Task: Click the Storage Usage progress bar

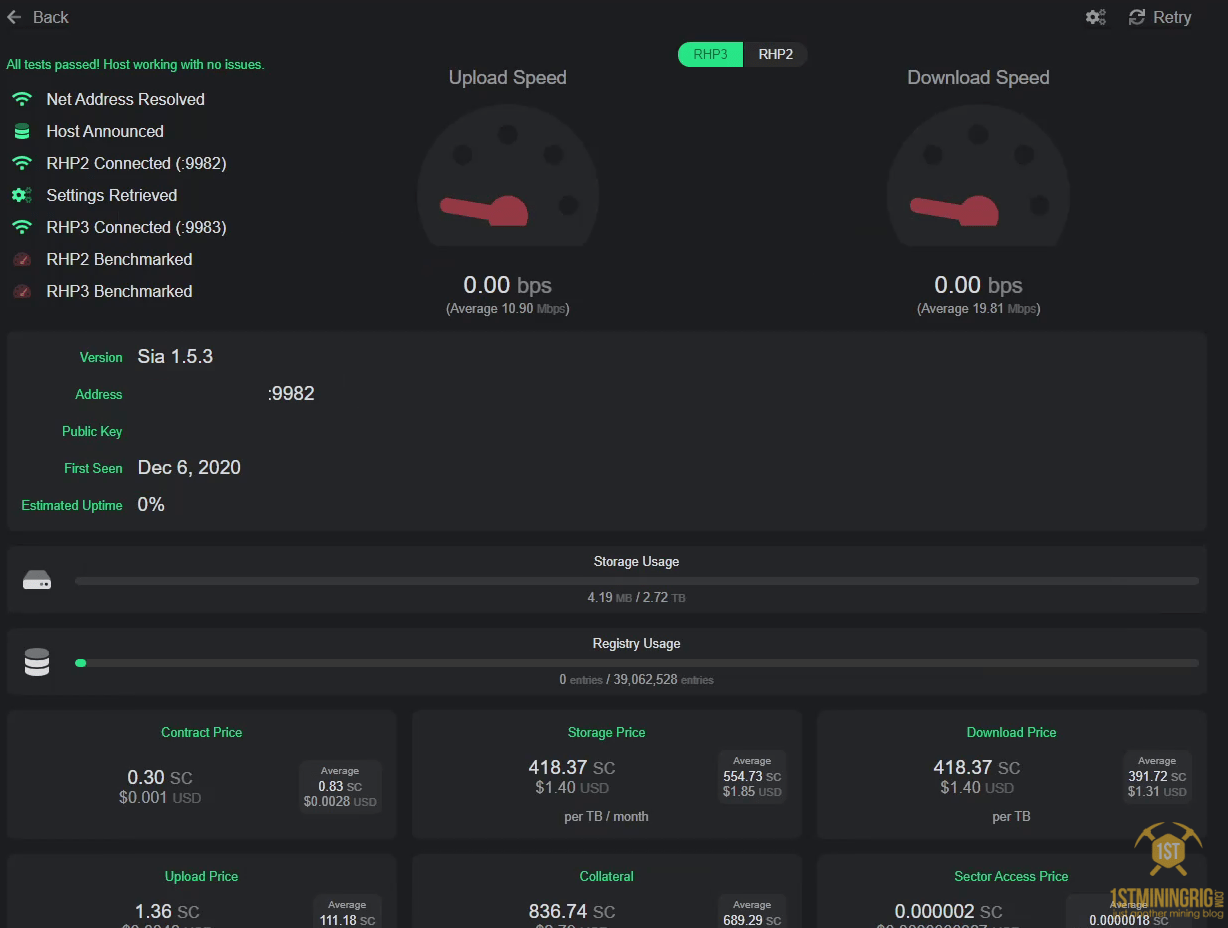Action: click(x=637, y=581)
